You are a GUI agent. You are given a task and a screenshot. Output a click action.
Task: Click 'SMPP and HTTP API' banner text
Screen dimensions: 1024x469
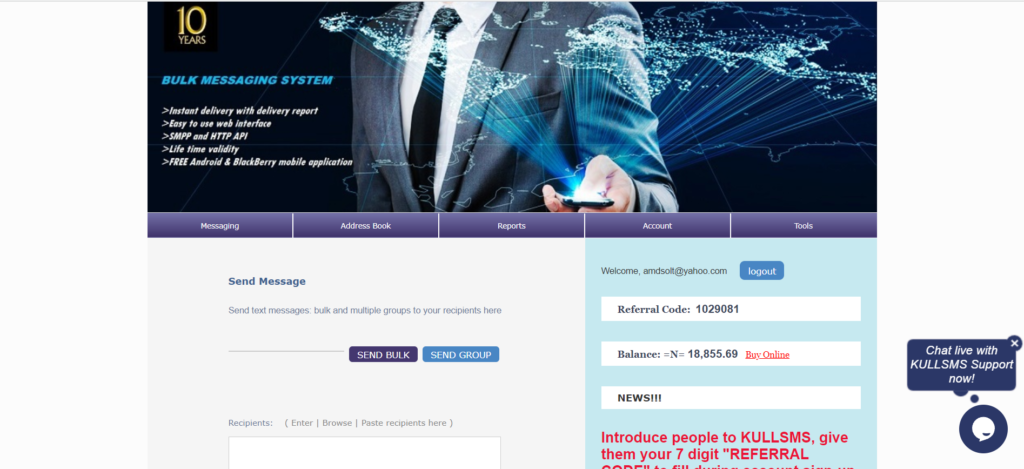pos(204,137)
